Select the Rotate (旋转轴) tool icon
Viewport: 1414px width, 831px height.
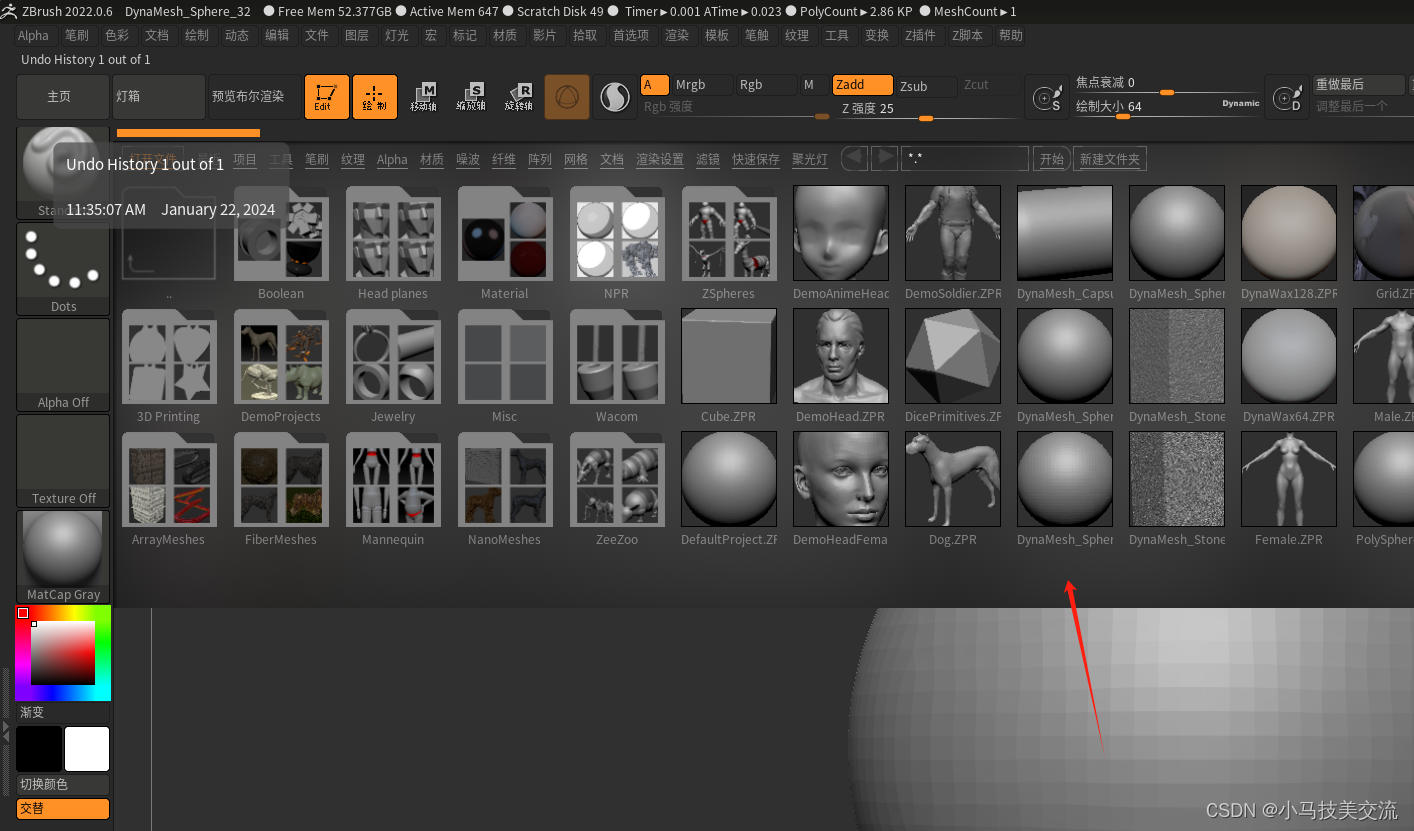(519, 97)
